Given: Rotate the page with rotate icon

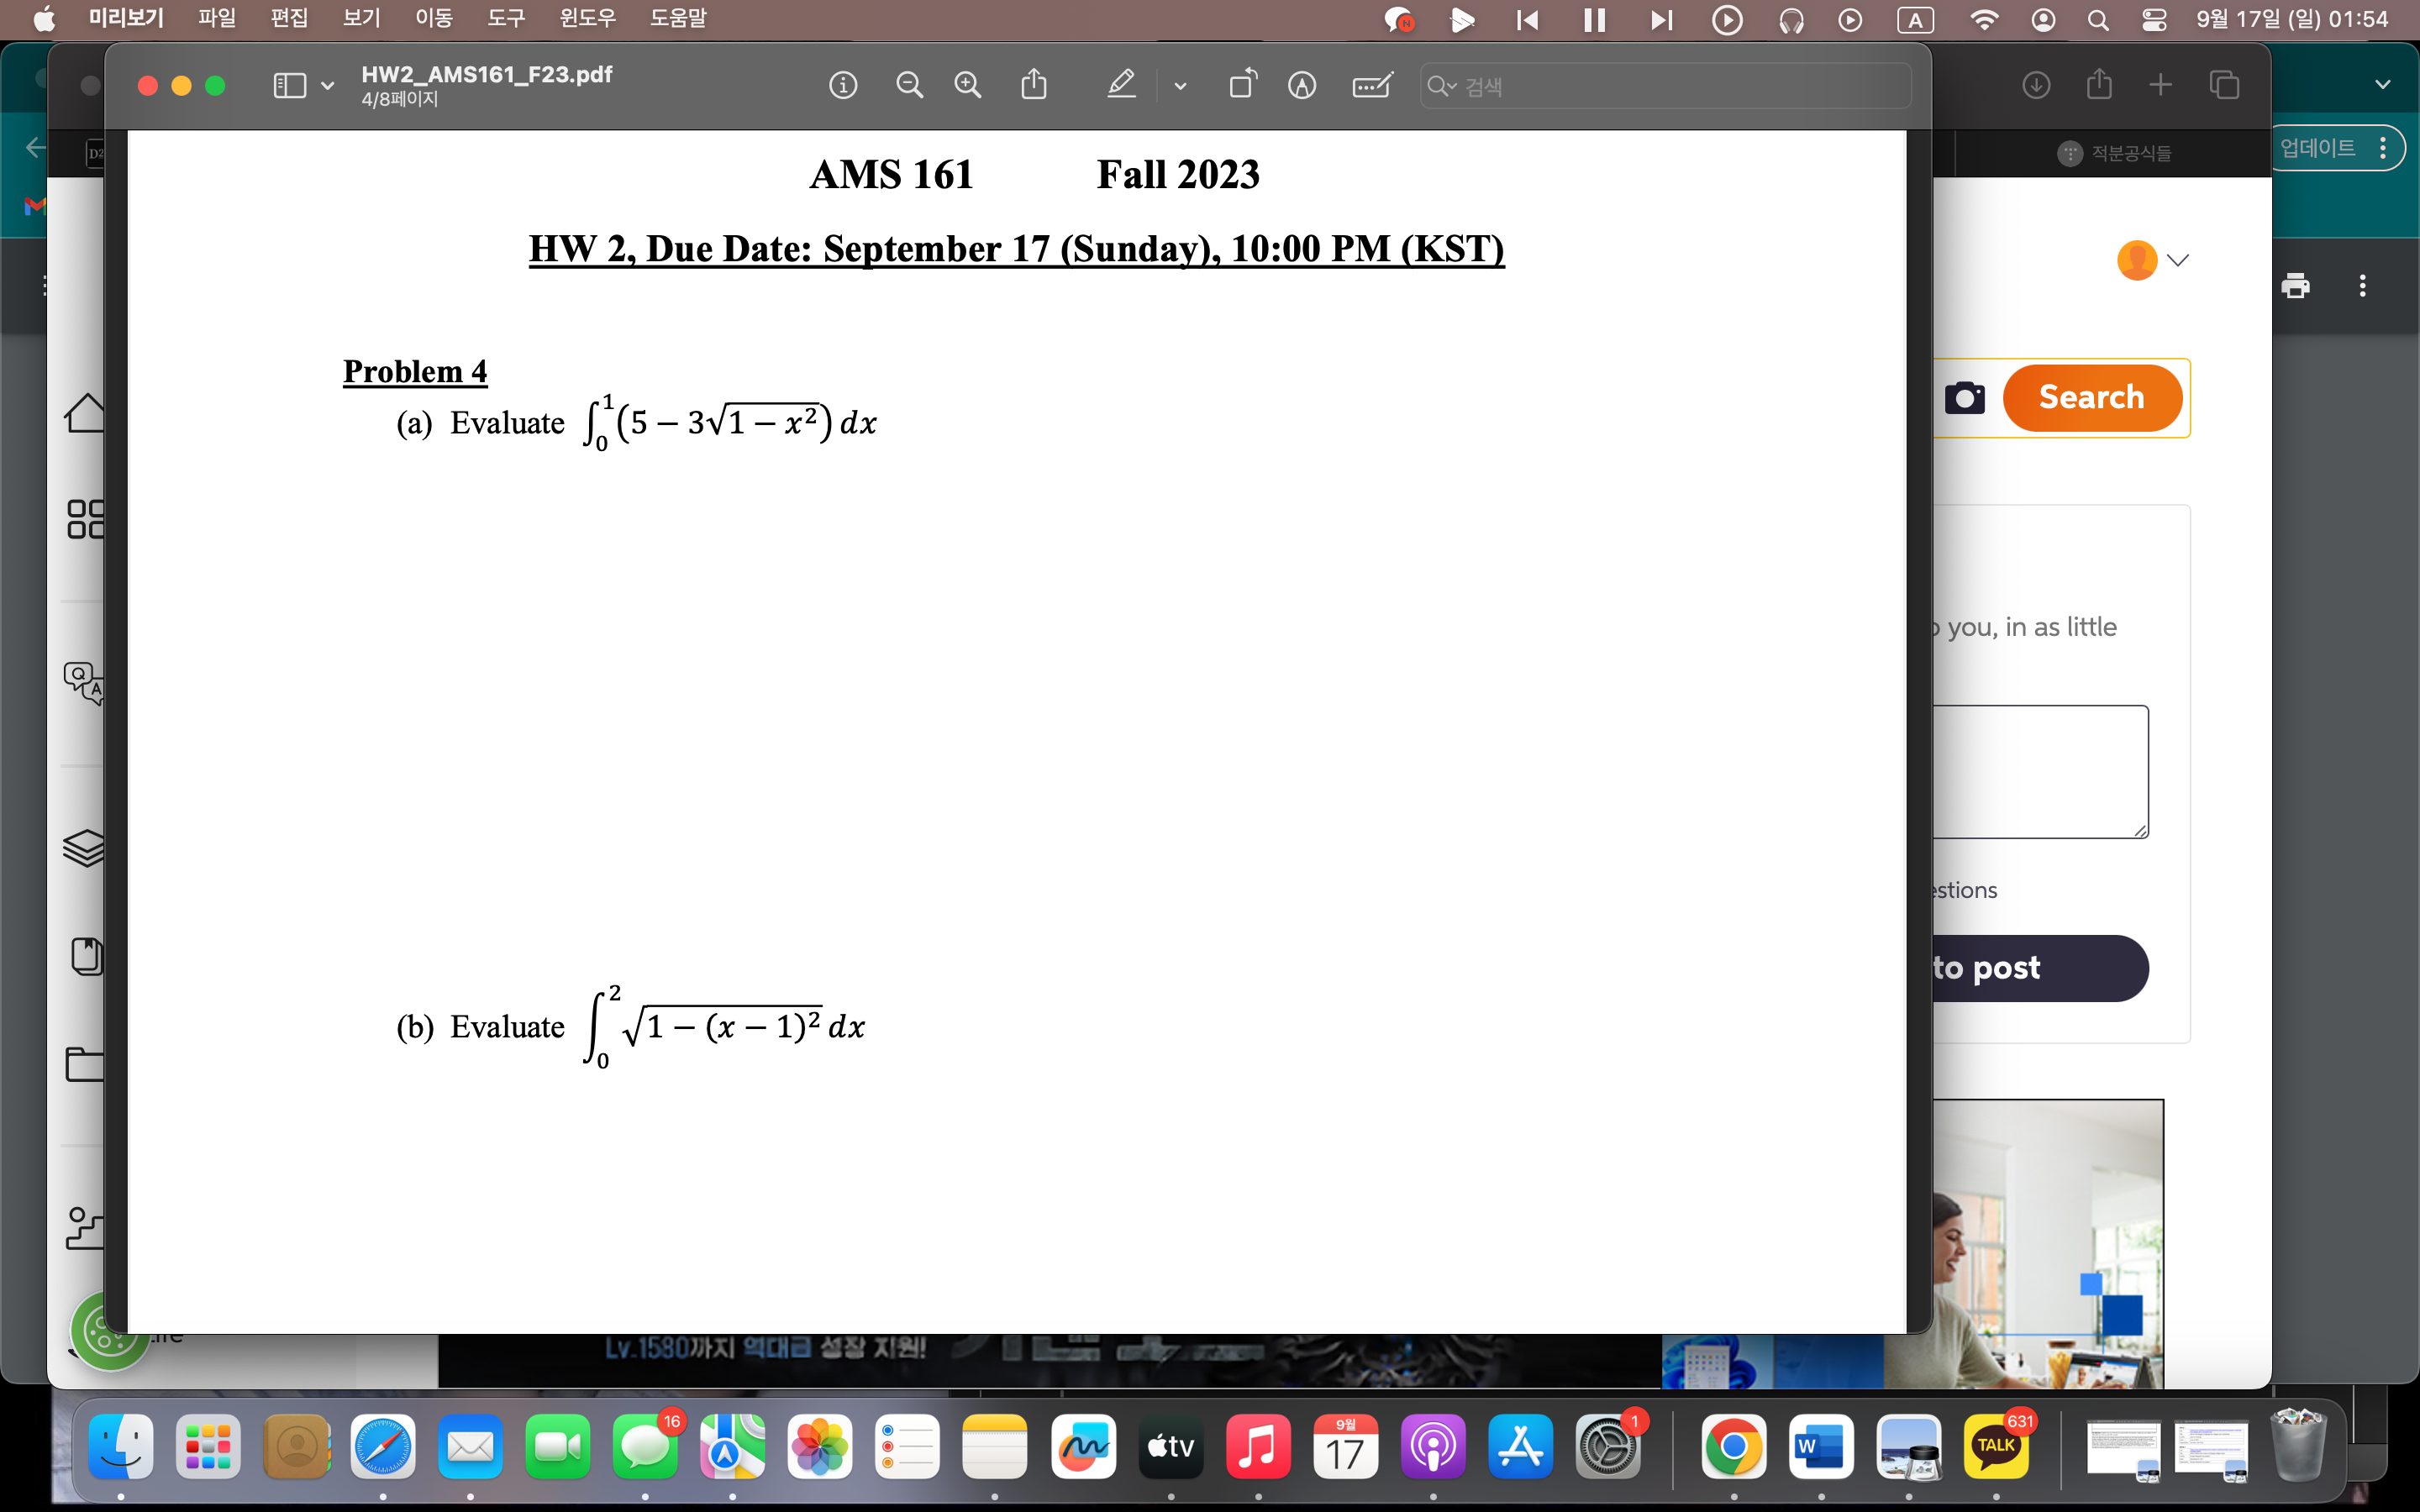Looking at the screenshot, I should (x=1242, y=86).
